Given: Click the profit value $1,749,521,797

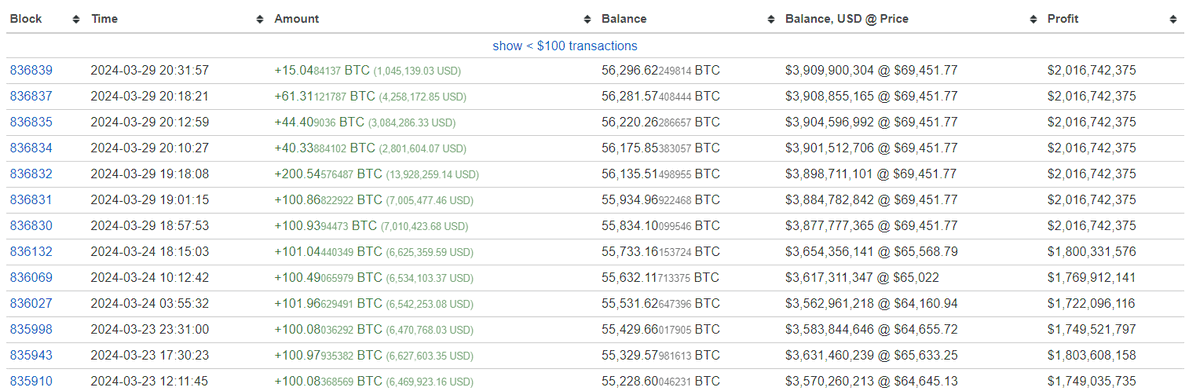Looking at the screenshot, I should (1092, 329).
